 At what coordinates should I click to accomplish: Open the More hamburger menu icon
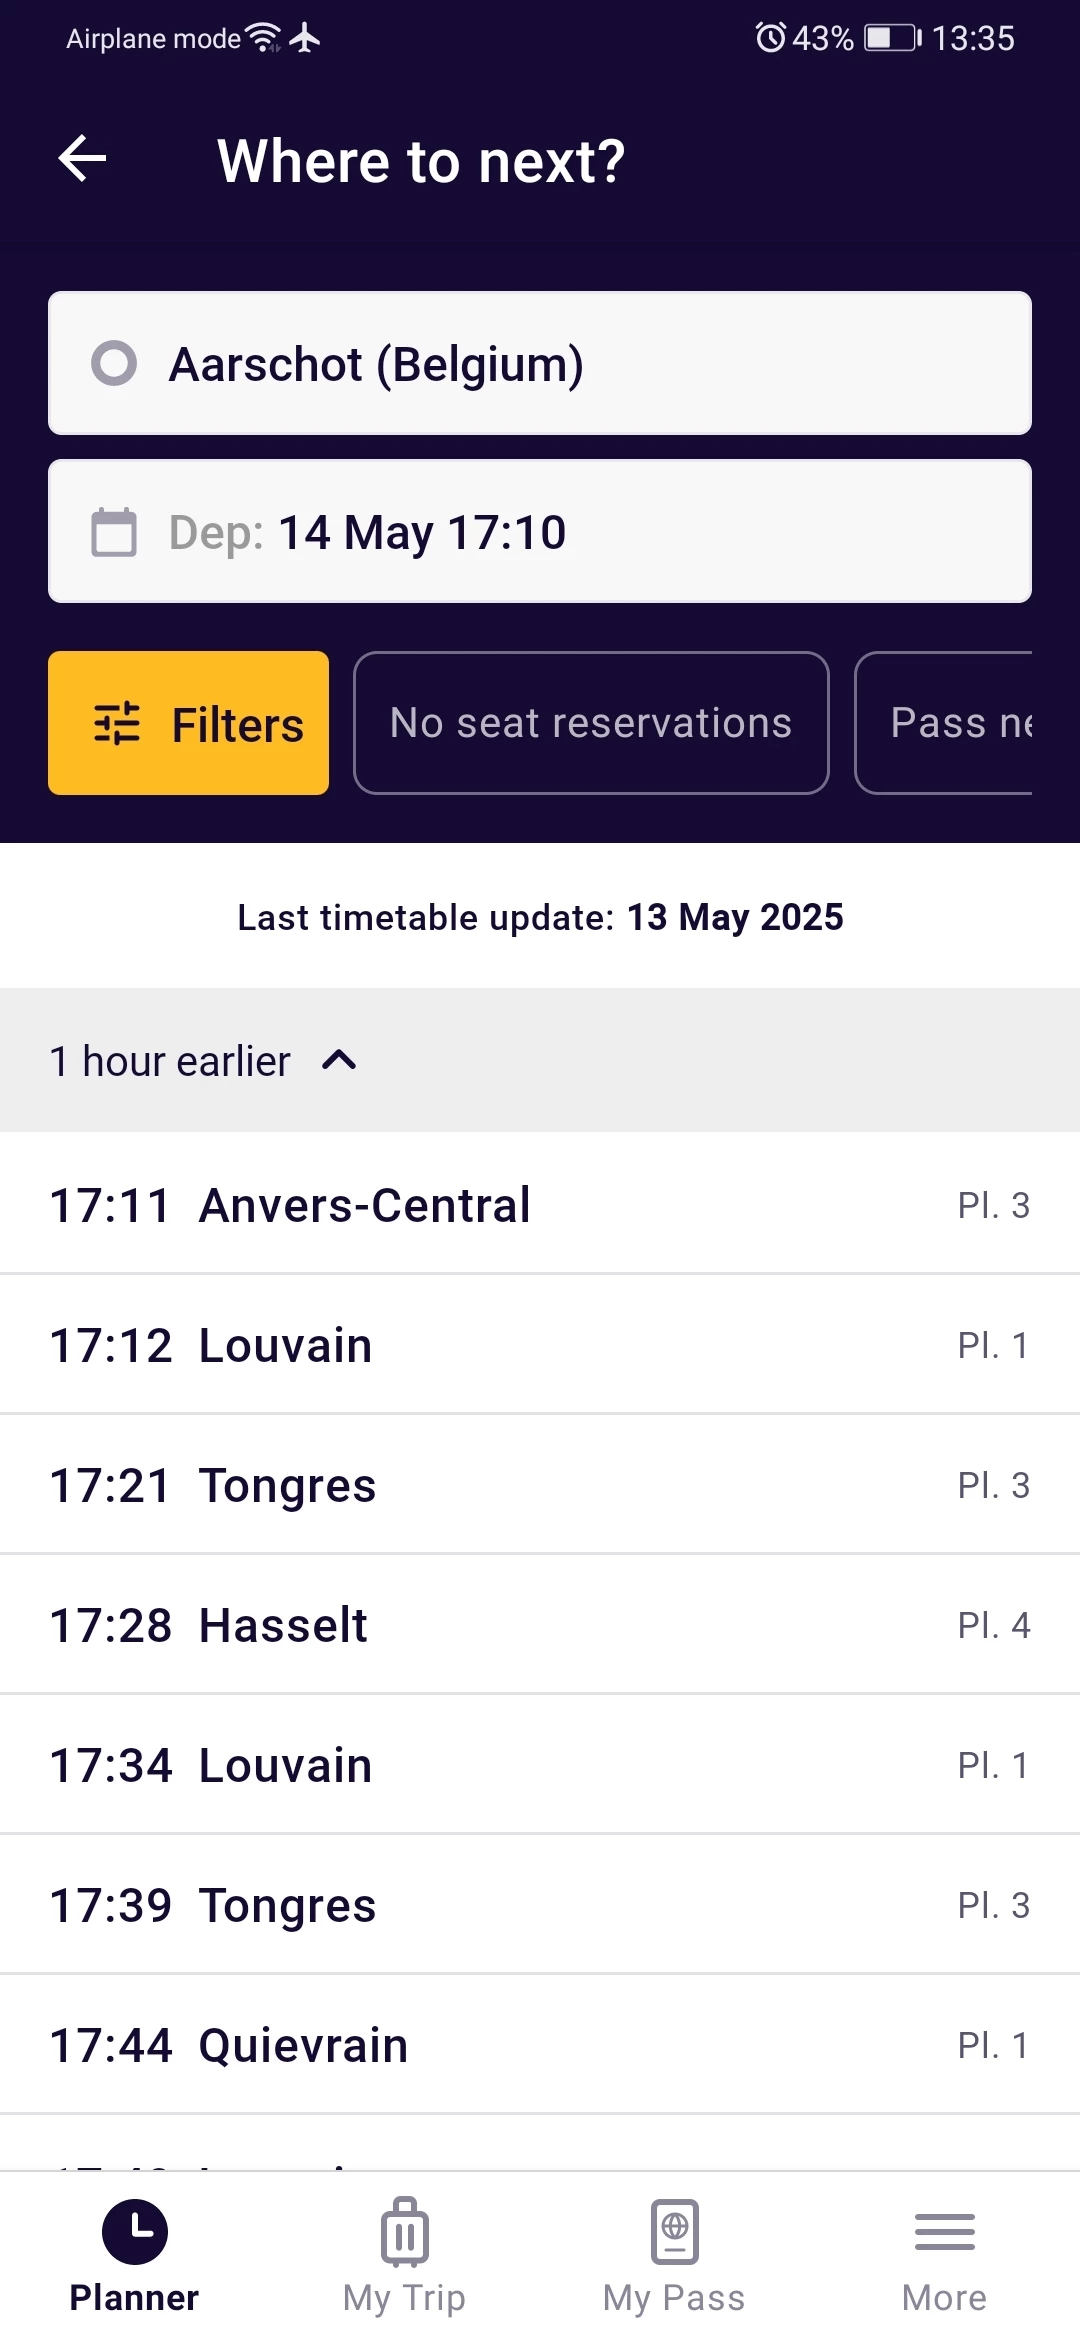pos(944,2232)
